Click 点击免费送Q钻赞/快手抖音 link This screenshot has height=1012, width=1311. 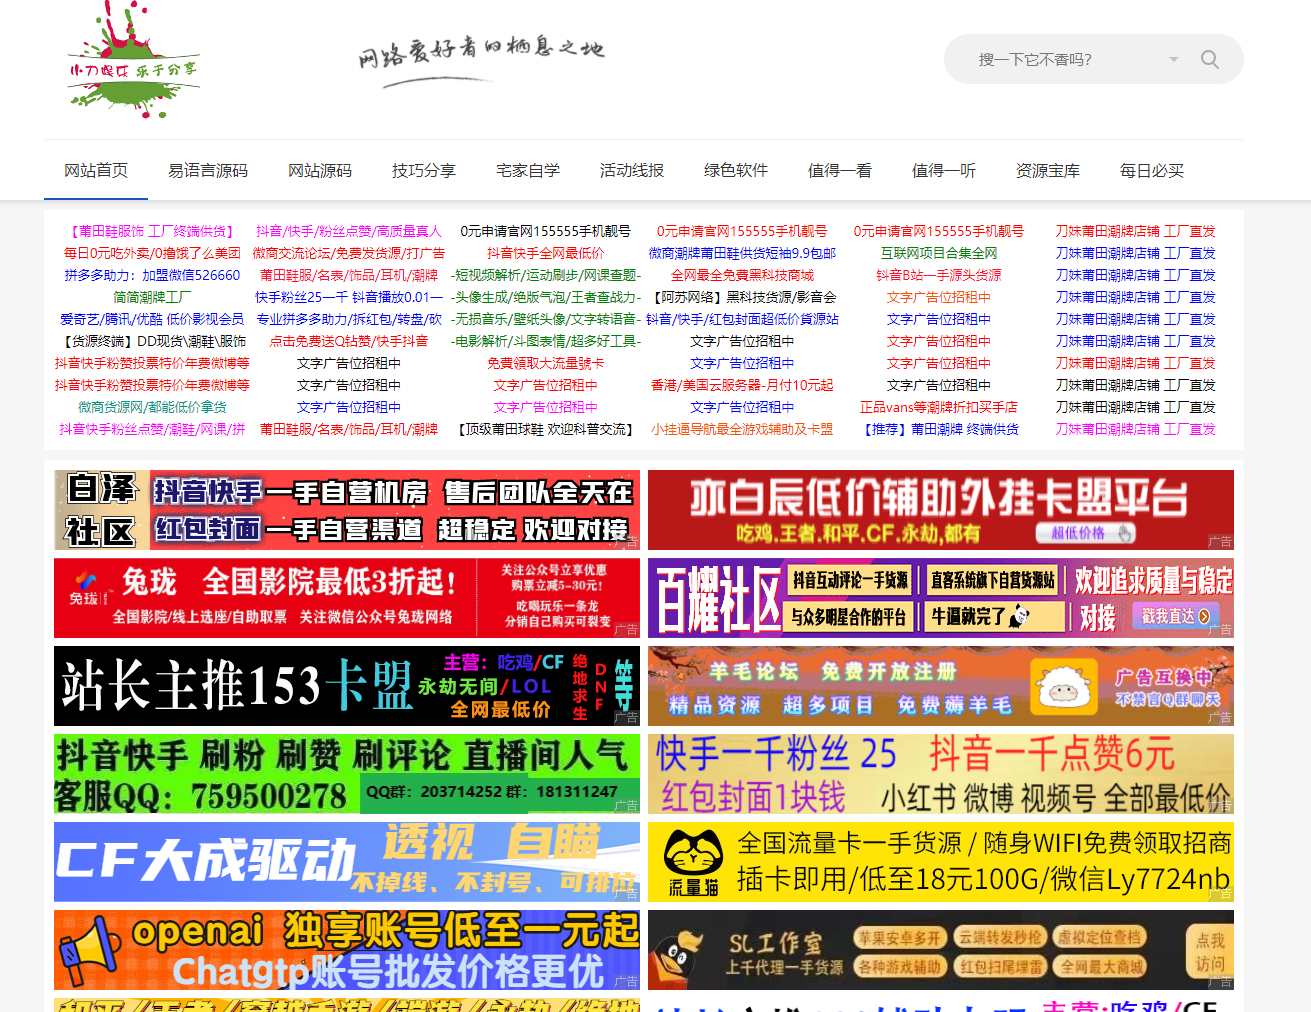point(349,341)
